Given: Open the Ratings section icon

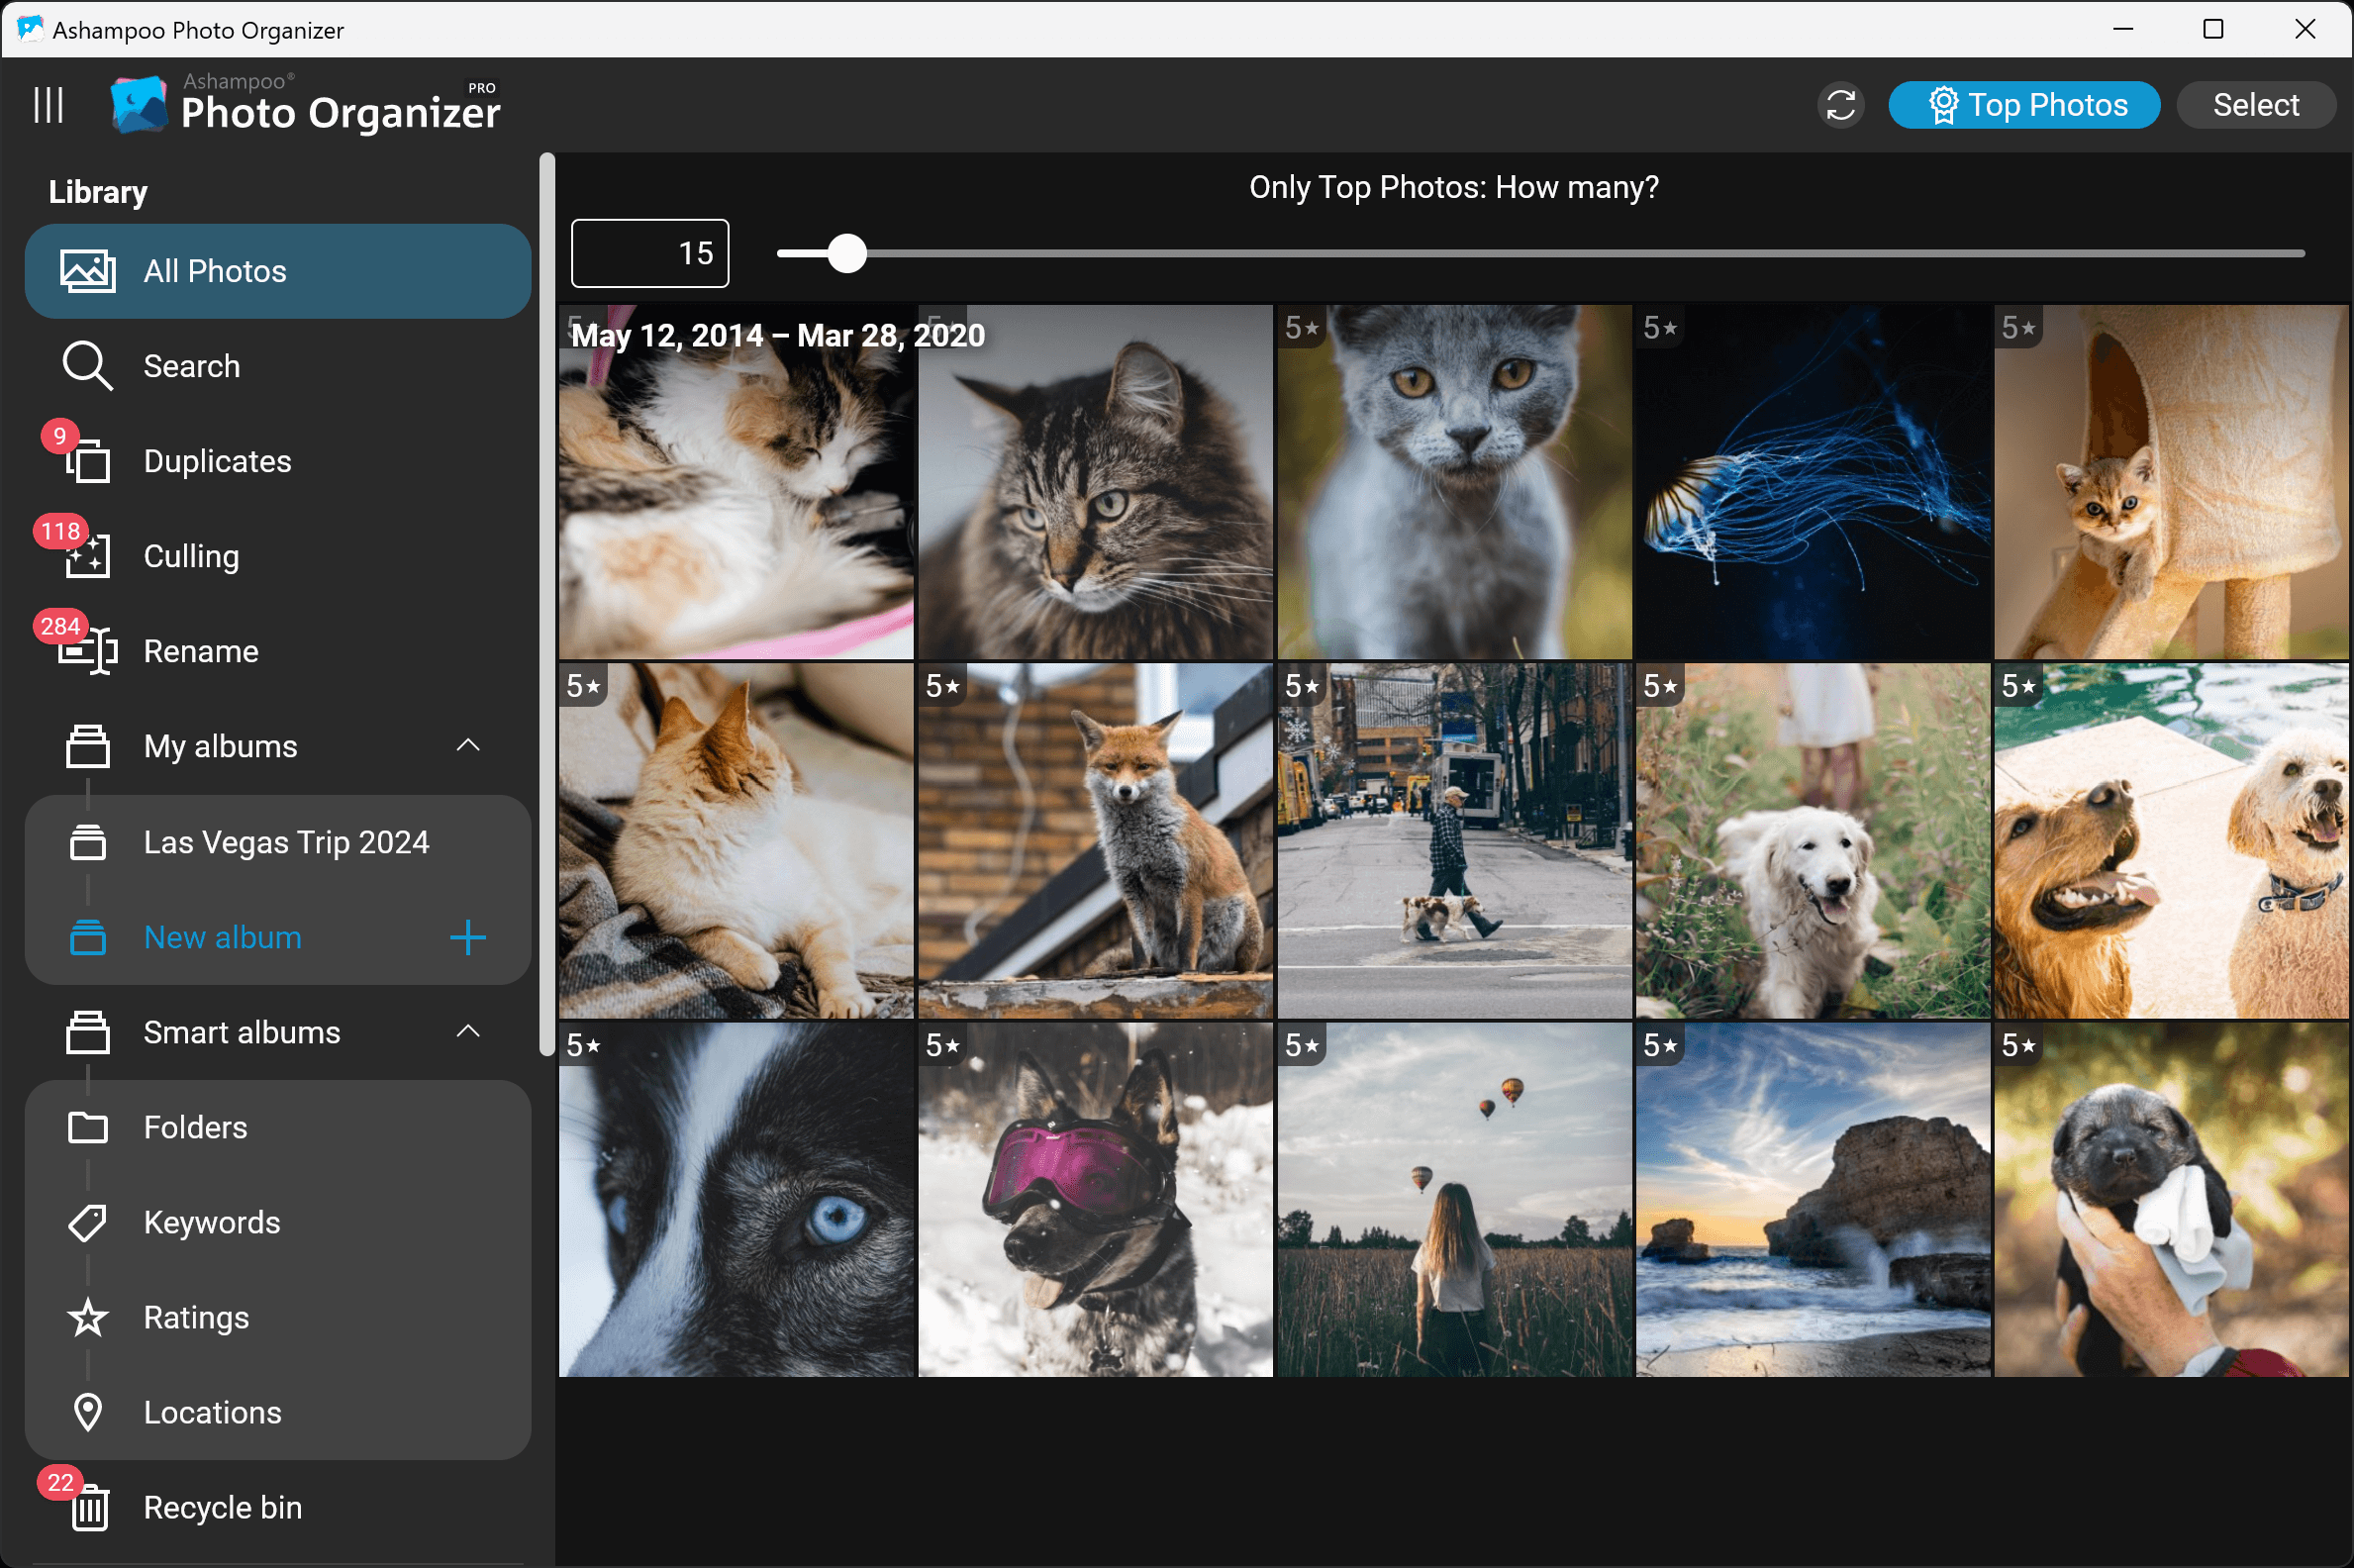Looking at the screenshot, I should pos(87,1316).
